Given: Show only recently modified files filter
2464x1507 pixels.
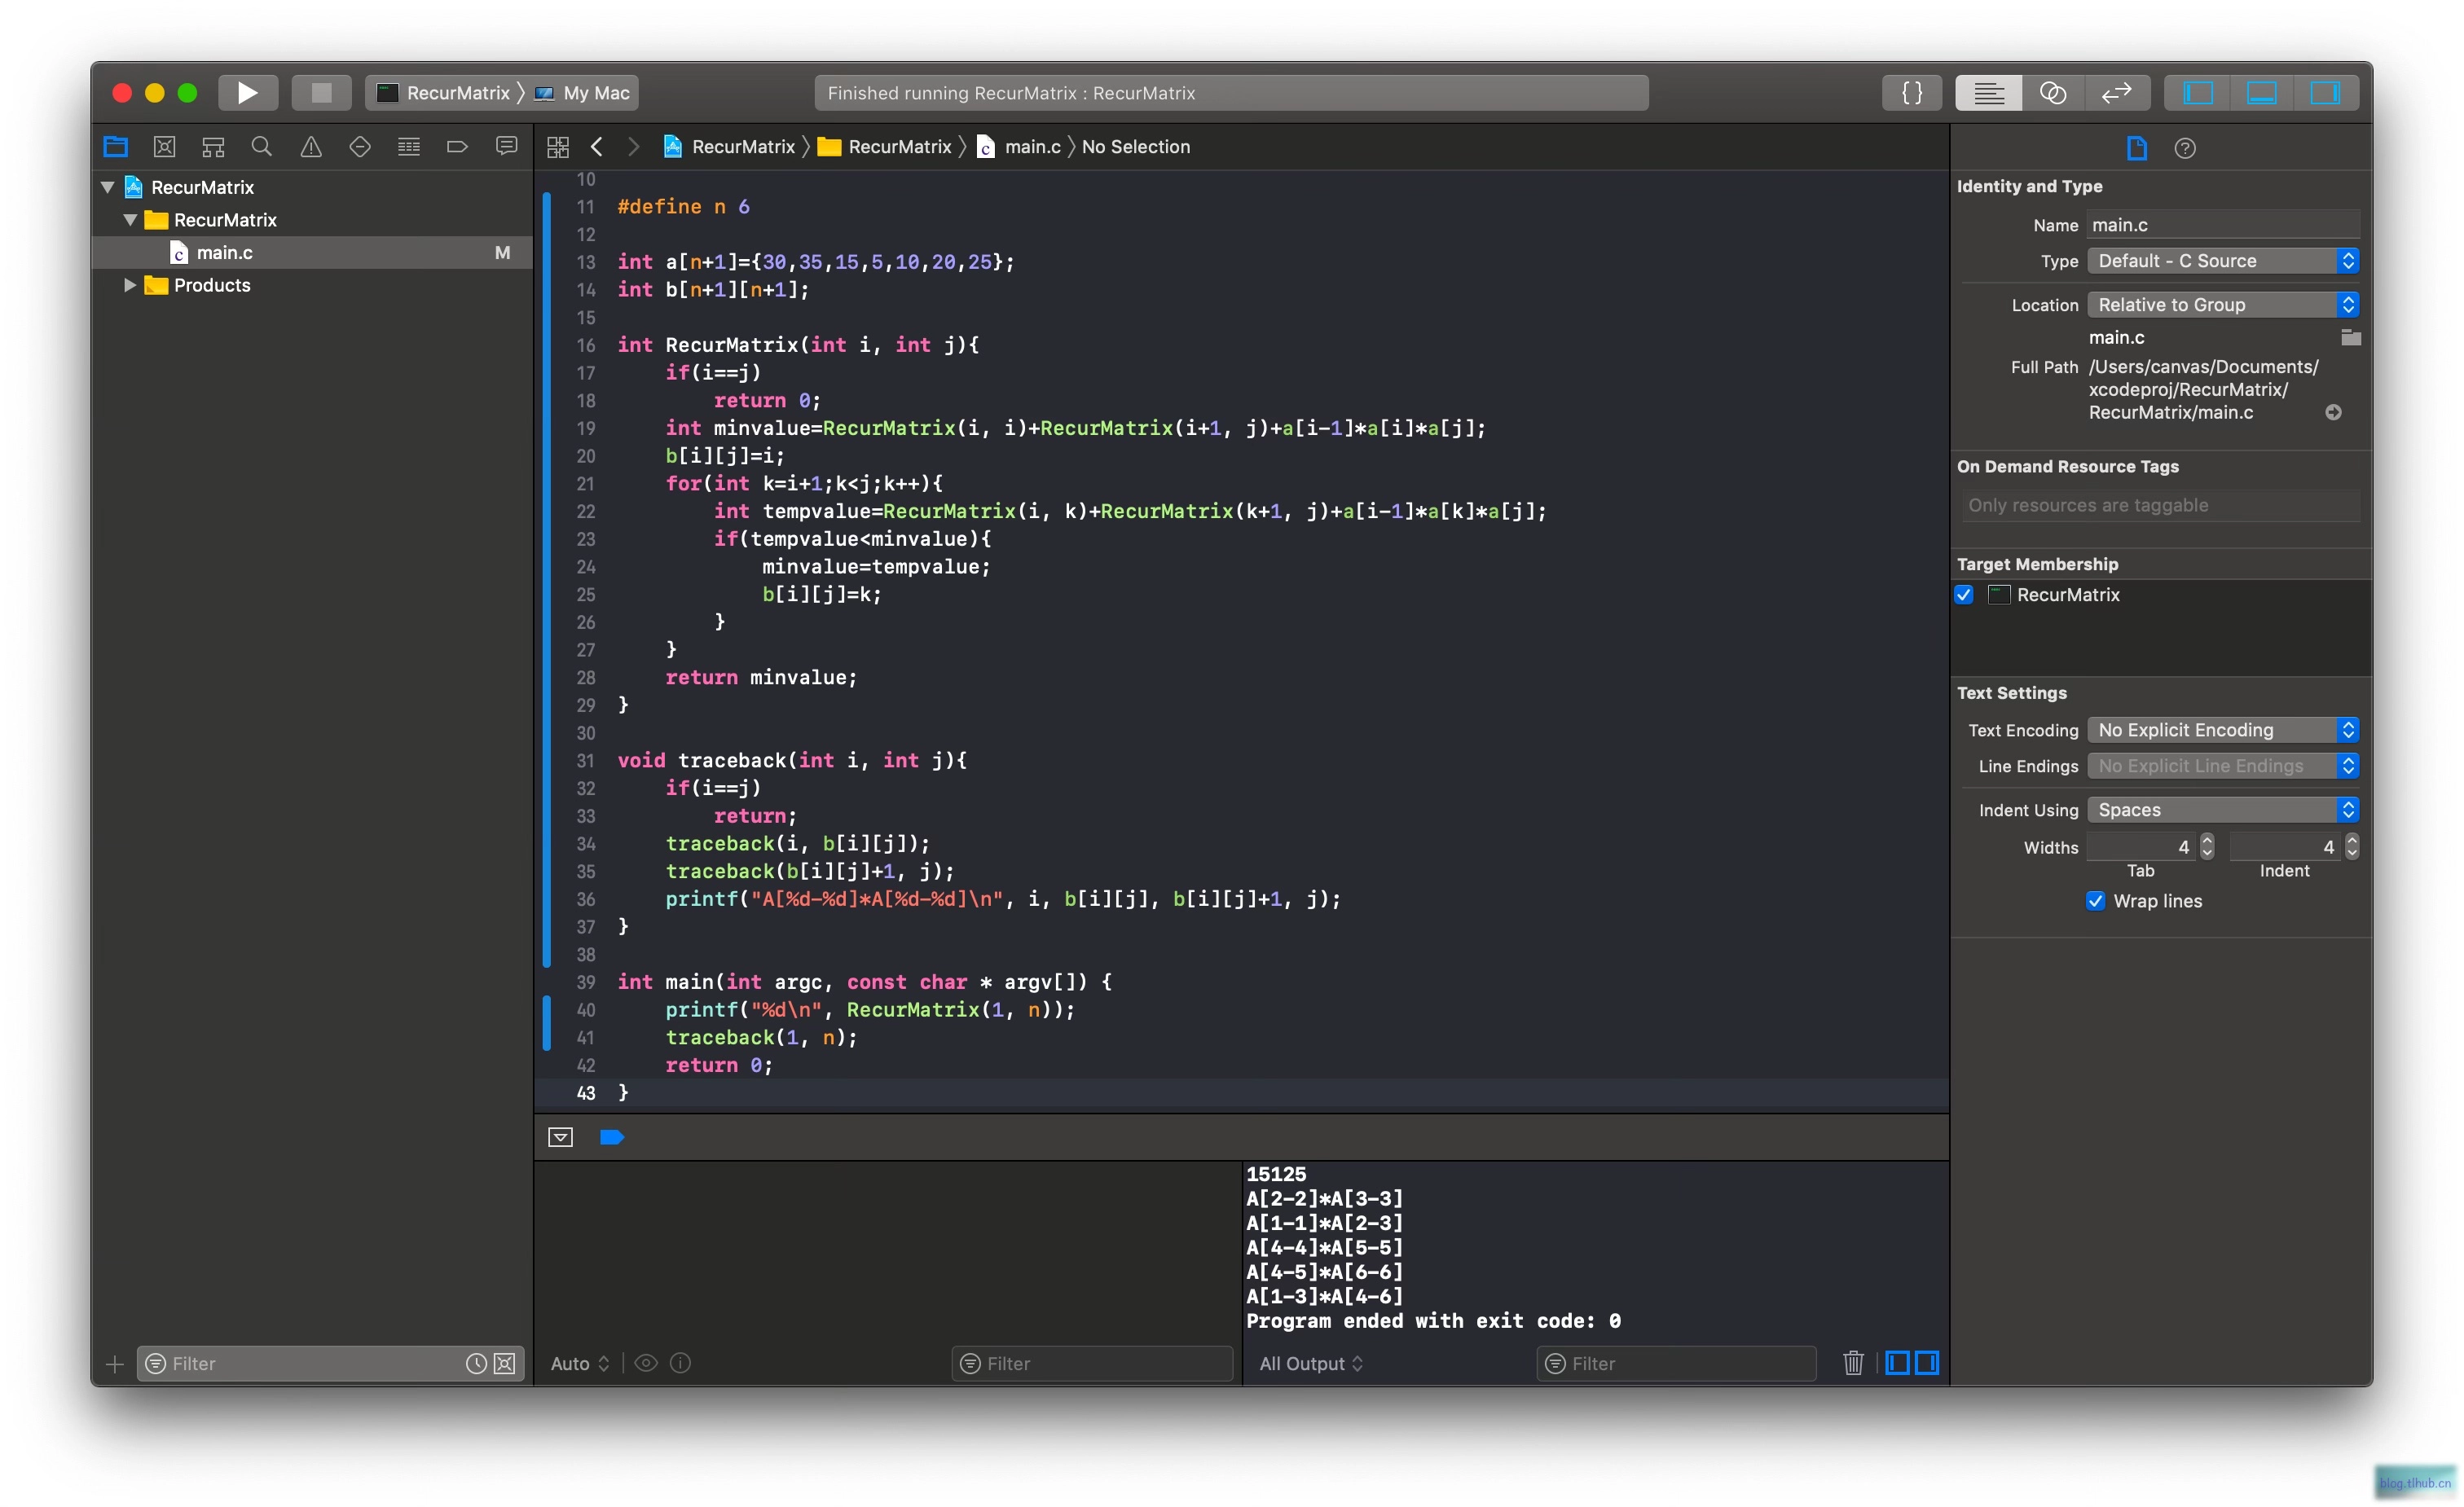Looking at the screenshot, I should click(476, 1364).
